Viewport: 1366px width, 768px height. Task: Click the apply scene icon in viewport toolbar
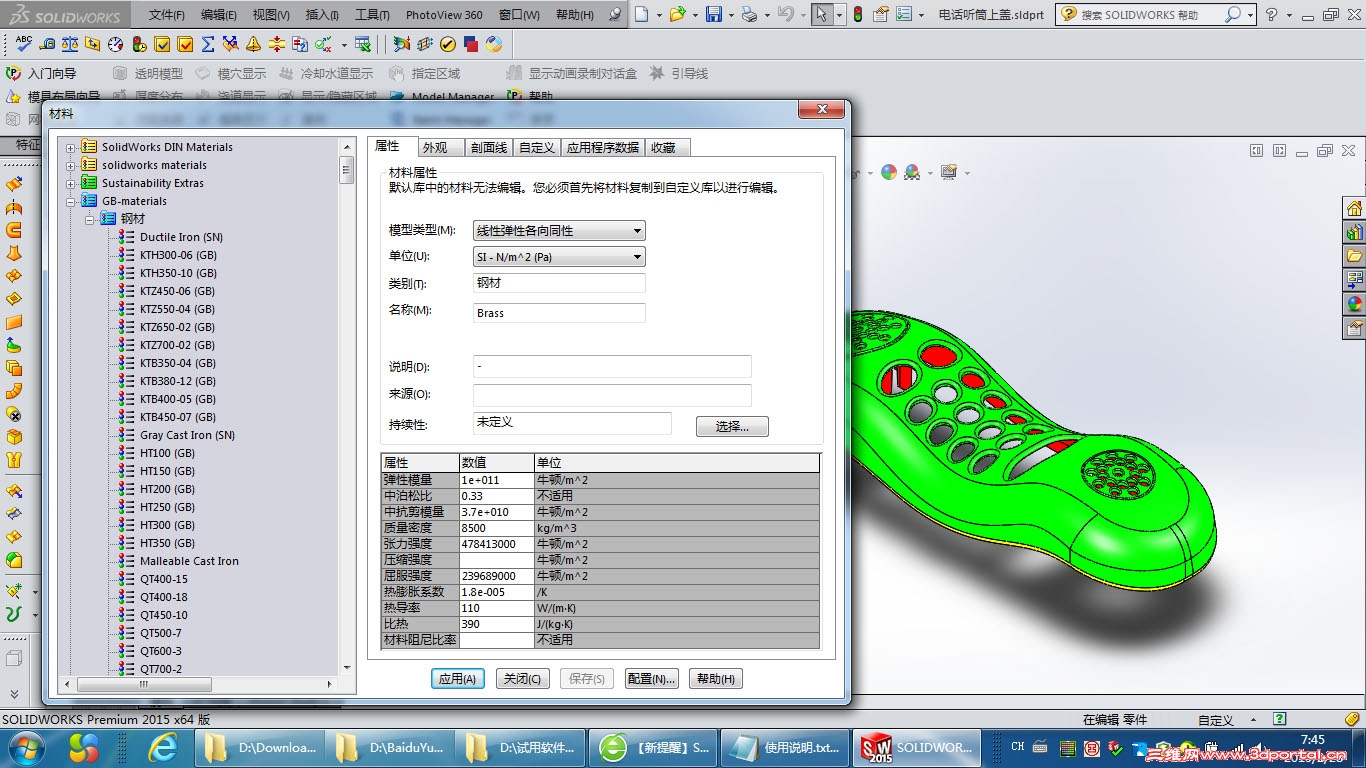[x=912, y=172]
